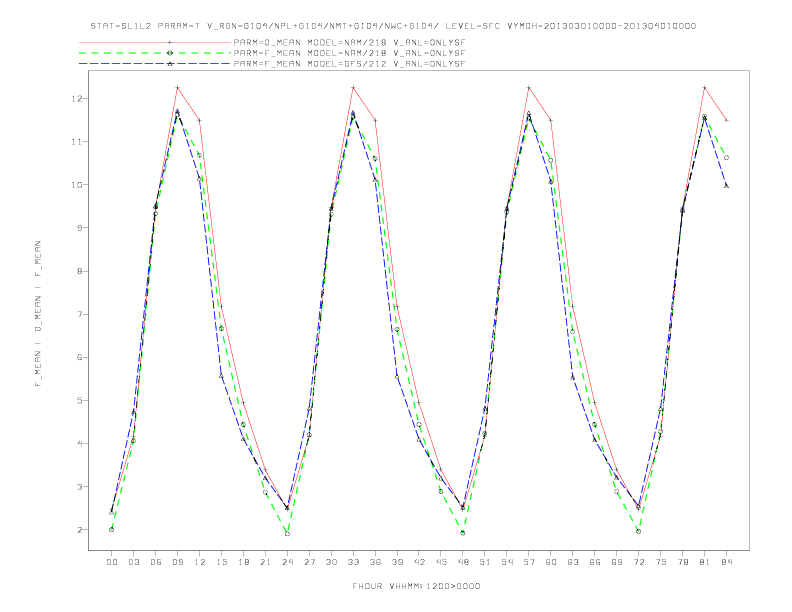Select legend entry PARM=O_MEAN MODEL=NAM/218

(x=349, y=42)
